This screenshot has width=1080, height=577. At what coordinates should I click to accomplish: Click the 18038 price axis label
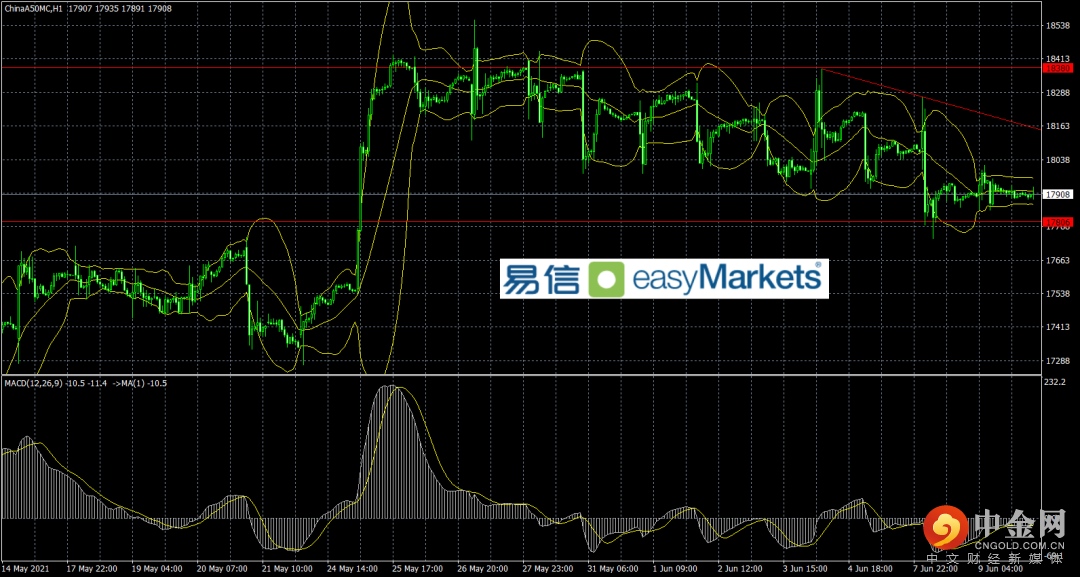1057,160
